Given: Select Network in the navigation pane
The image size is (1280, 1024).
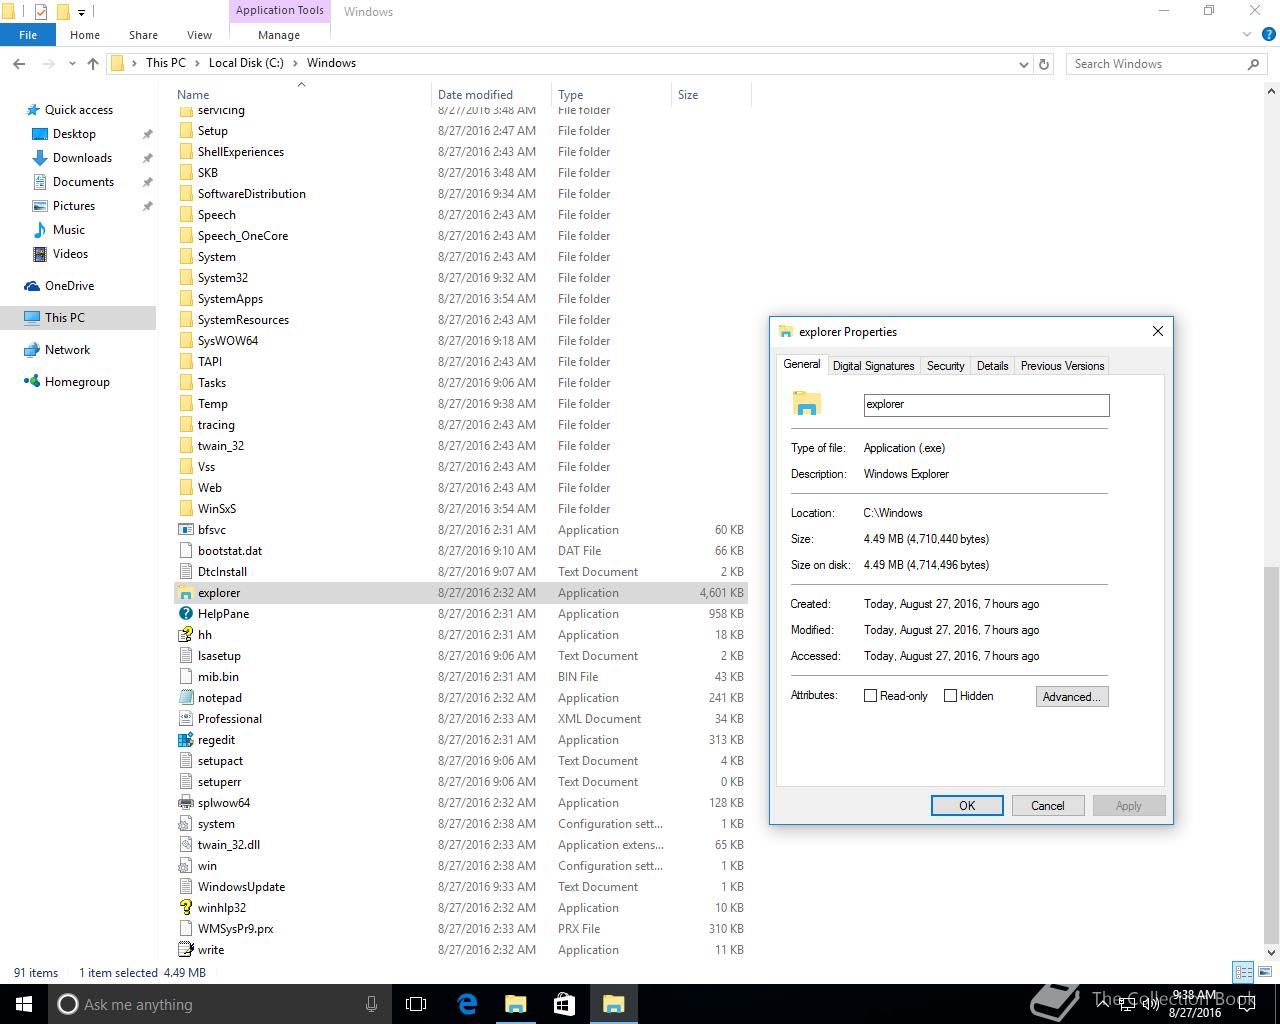Looking at the screenshot, I should coord(67,350).
